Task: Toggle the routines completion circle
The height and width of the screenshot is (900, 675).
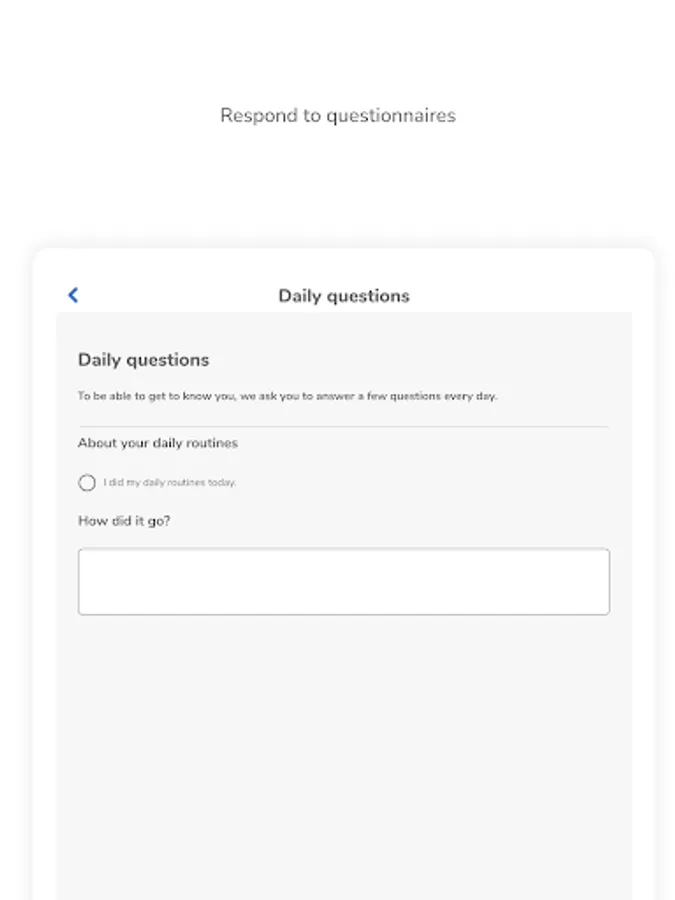Action: click(x=87, y=482)
